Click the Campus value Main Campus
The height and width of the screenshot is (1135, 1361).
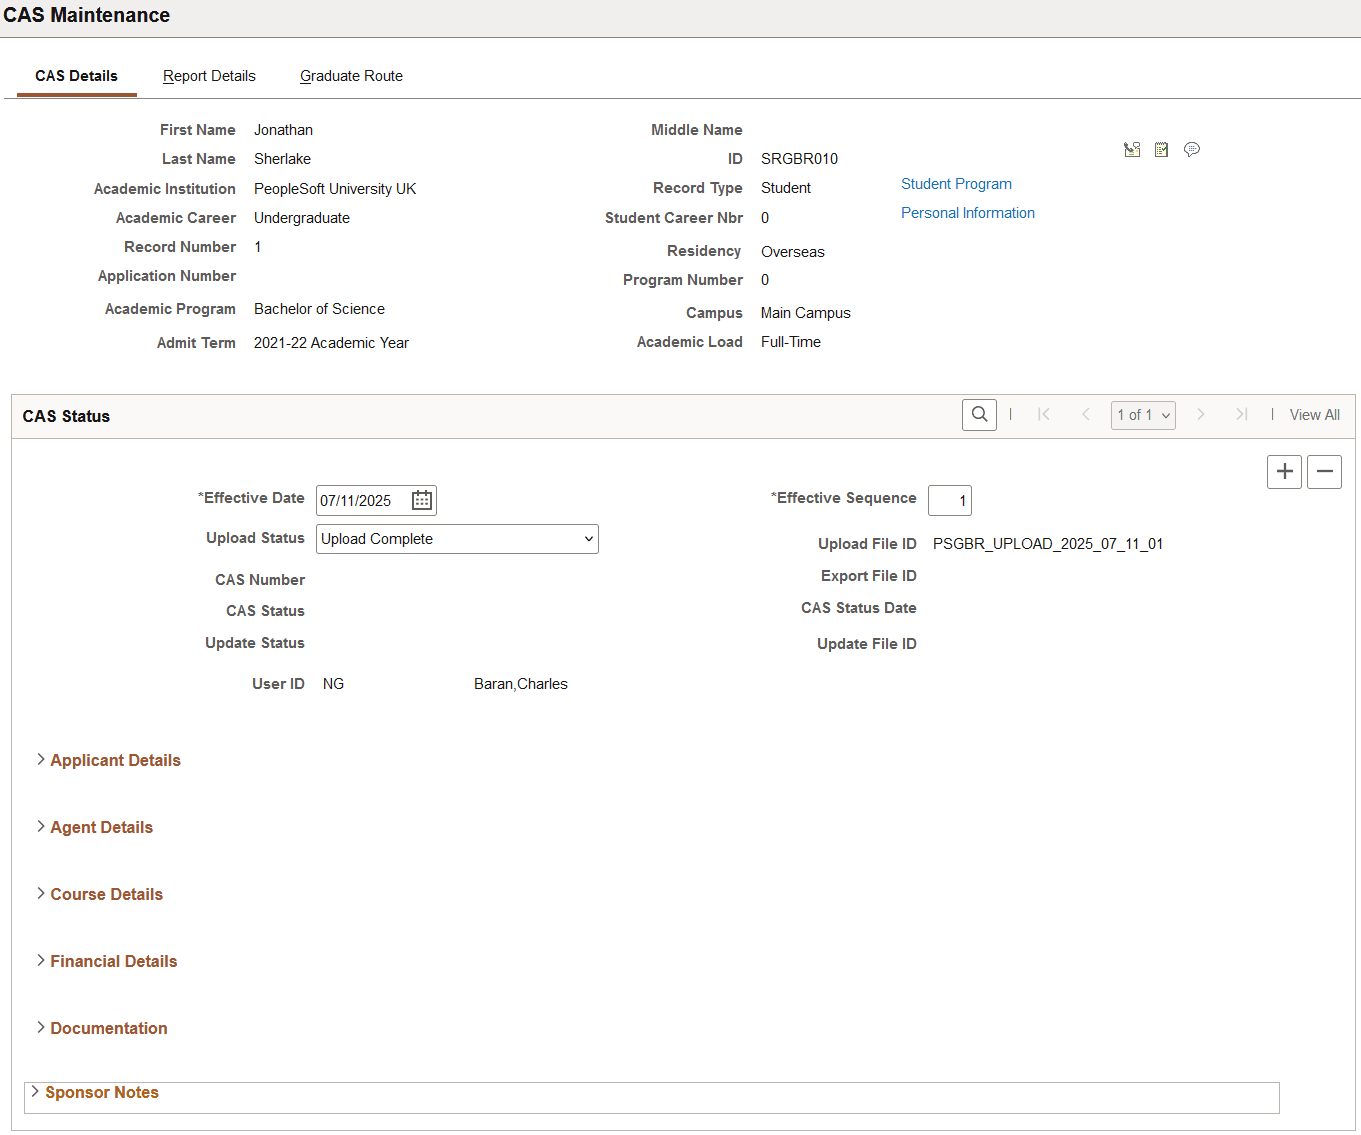pos(806,313)
